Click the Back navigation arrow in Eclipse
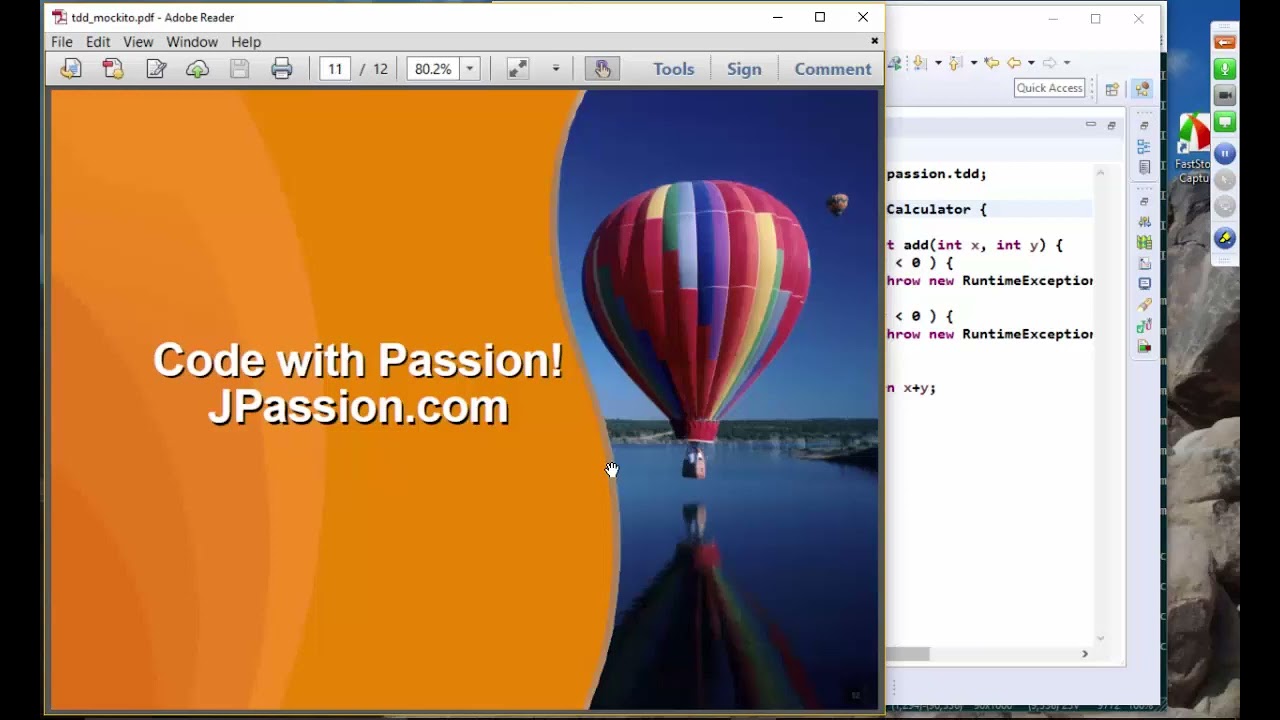This screenshot has width=1280, height=720. (x=1014, y=63)
